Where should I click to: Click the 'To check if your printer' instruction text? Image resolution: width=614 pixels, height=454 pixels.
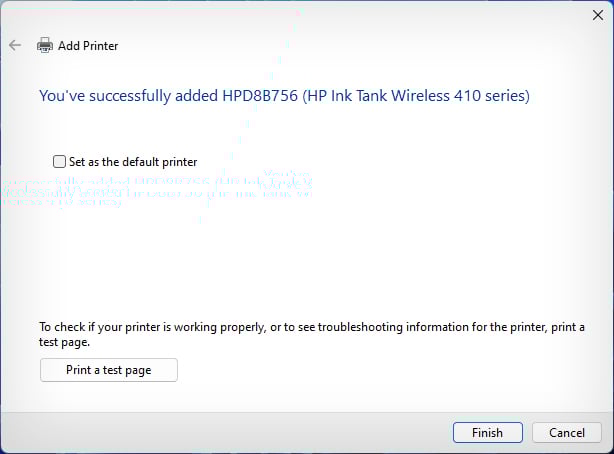point(312,334)
